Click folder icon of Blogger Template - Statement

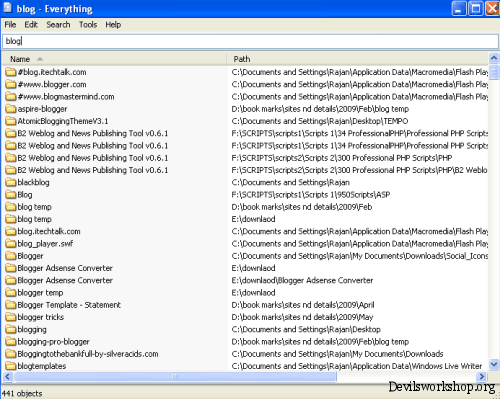click(11, 305)
